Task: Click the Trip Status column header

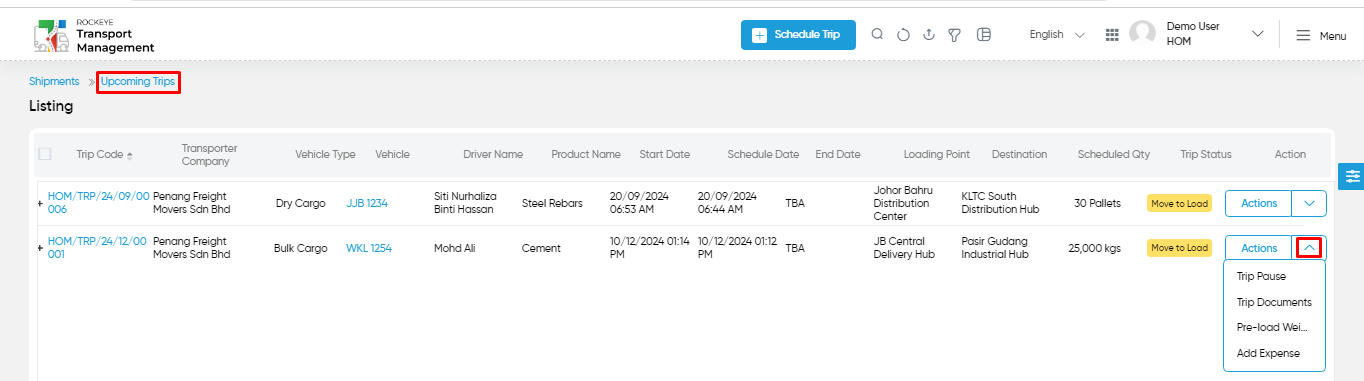Action: point(1206,154)
